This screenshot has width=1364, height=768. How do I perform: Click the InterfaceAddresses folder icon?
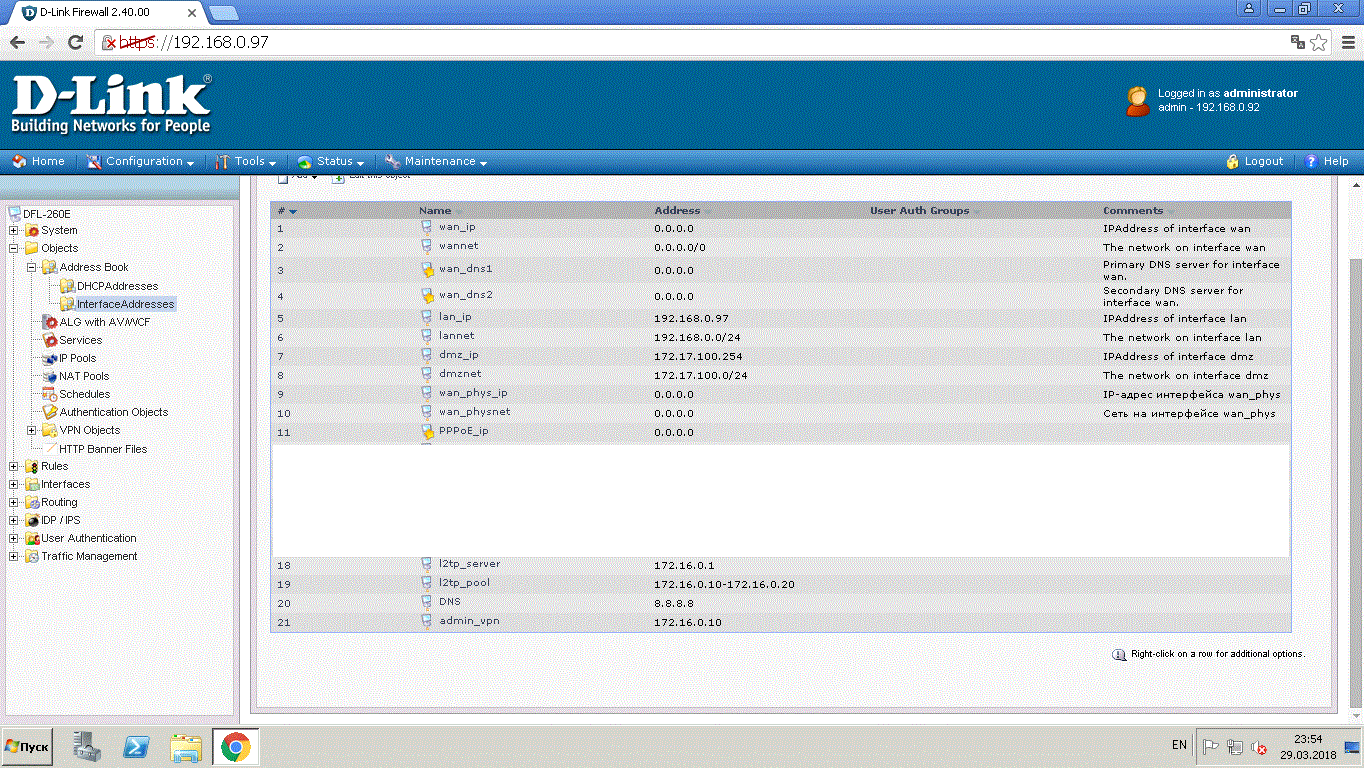[68, 304]
